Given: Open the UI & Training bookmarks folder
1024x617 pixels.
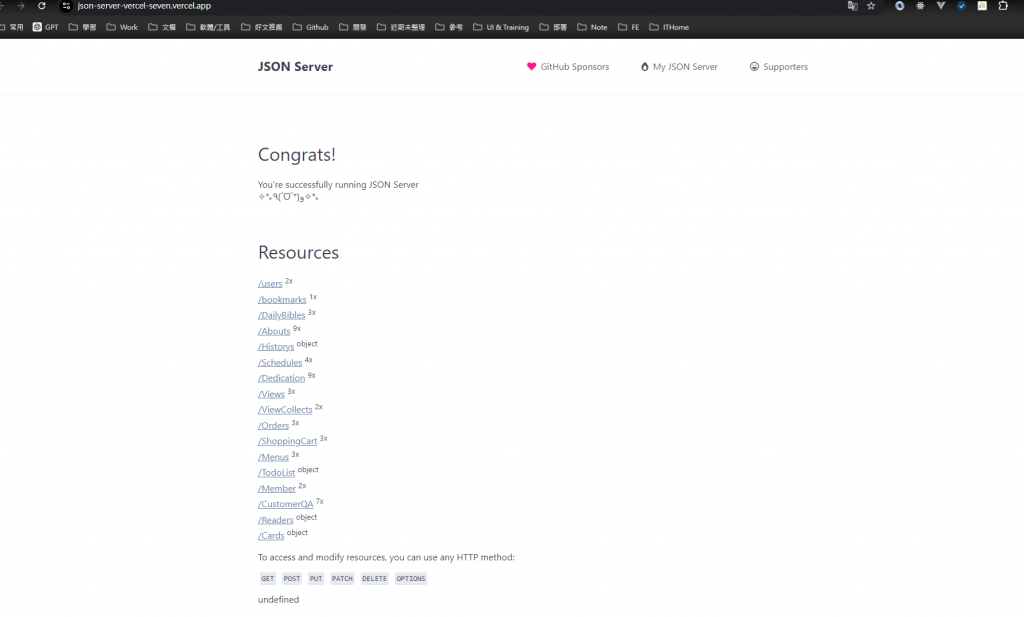Looking at the screenshot, I should (x=501, y=27).
